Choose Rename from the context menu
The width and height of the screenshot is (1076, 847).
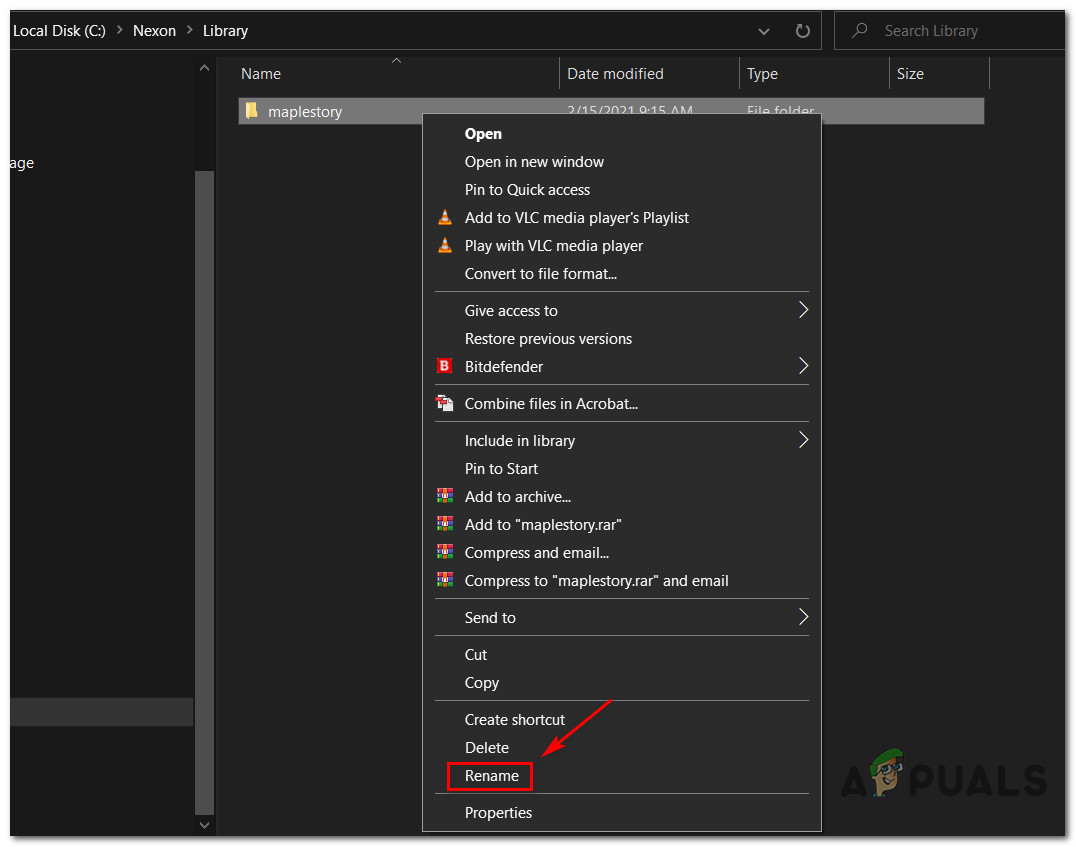point(491,776)
